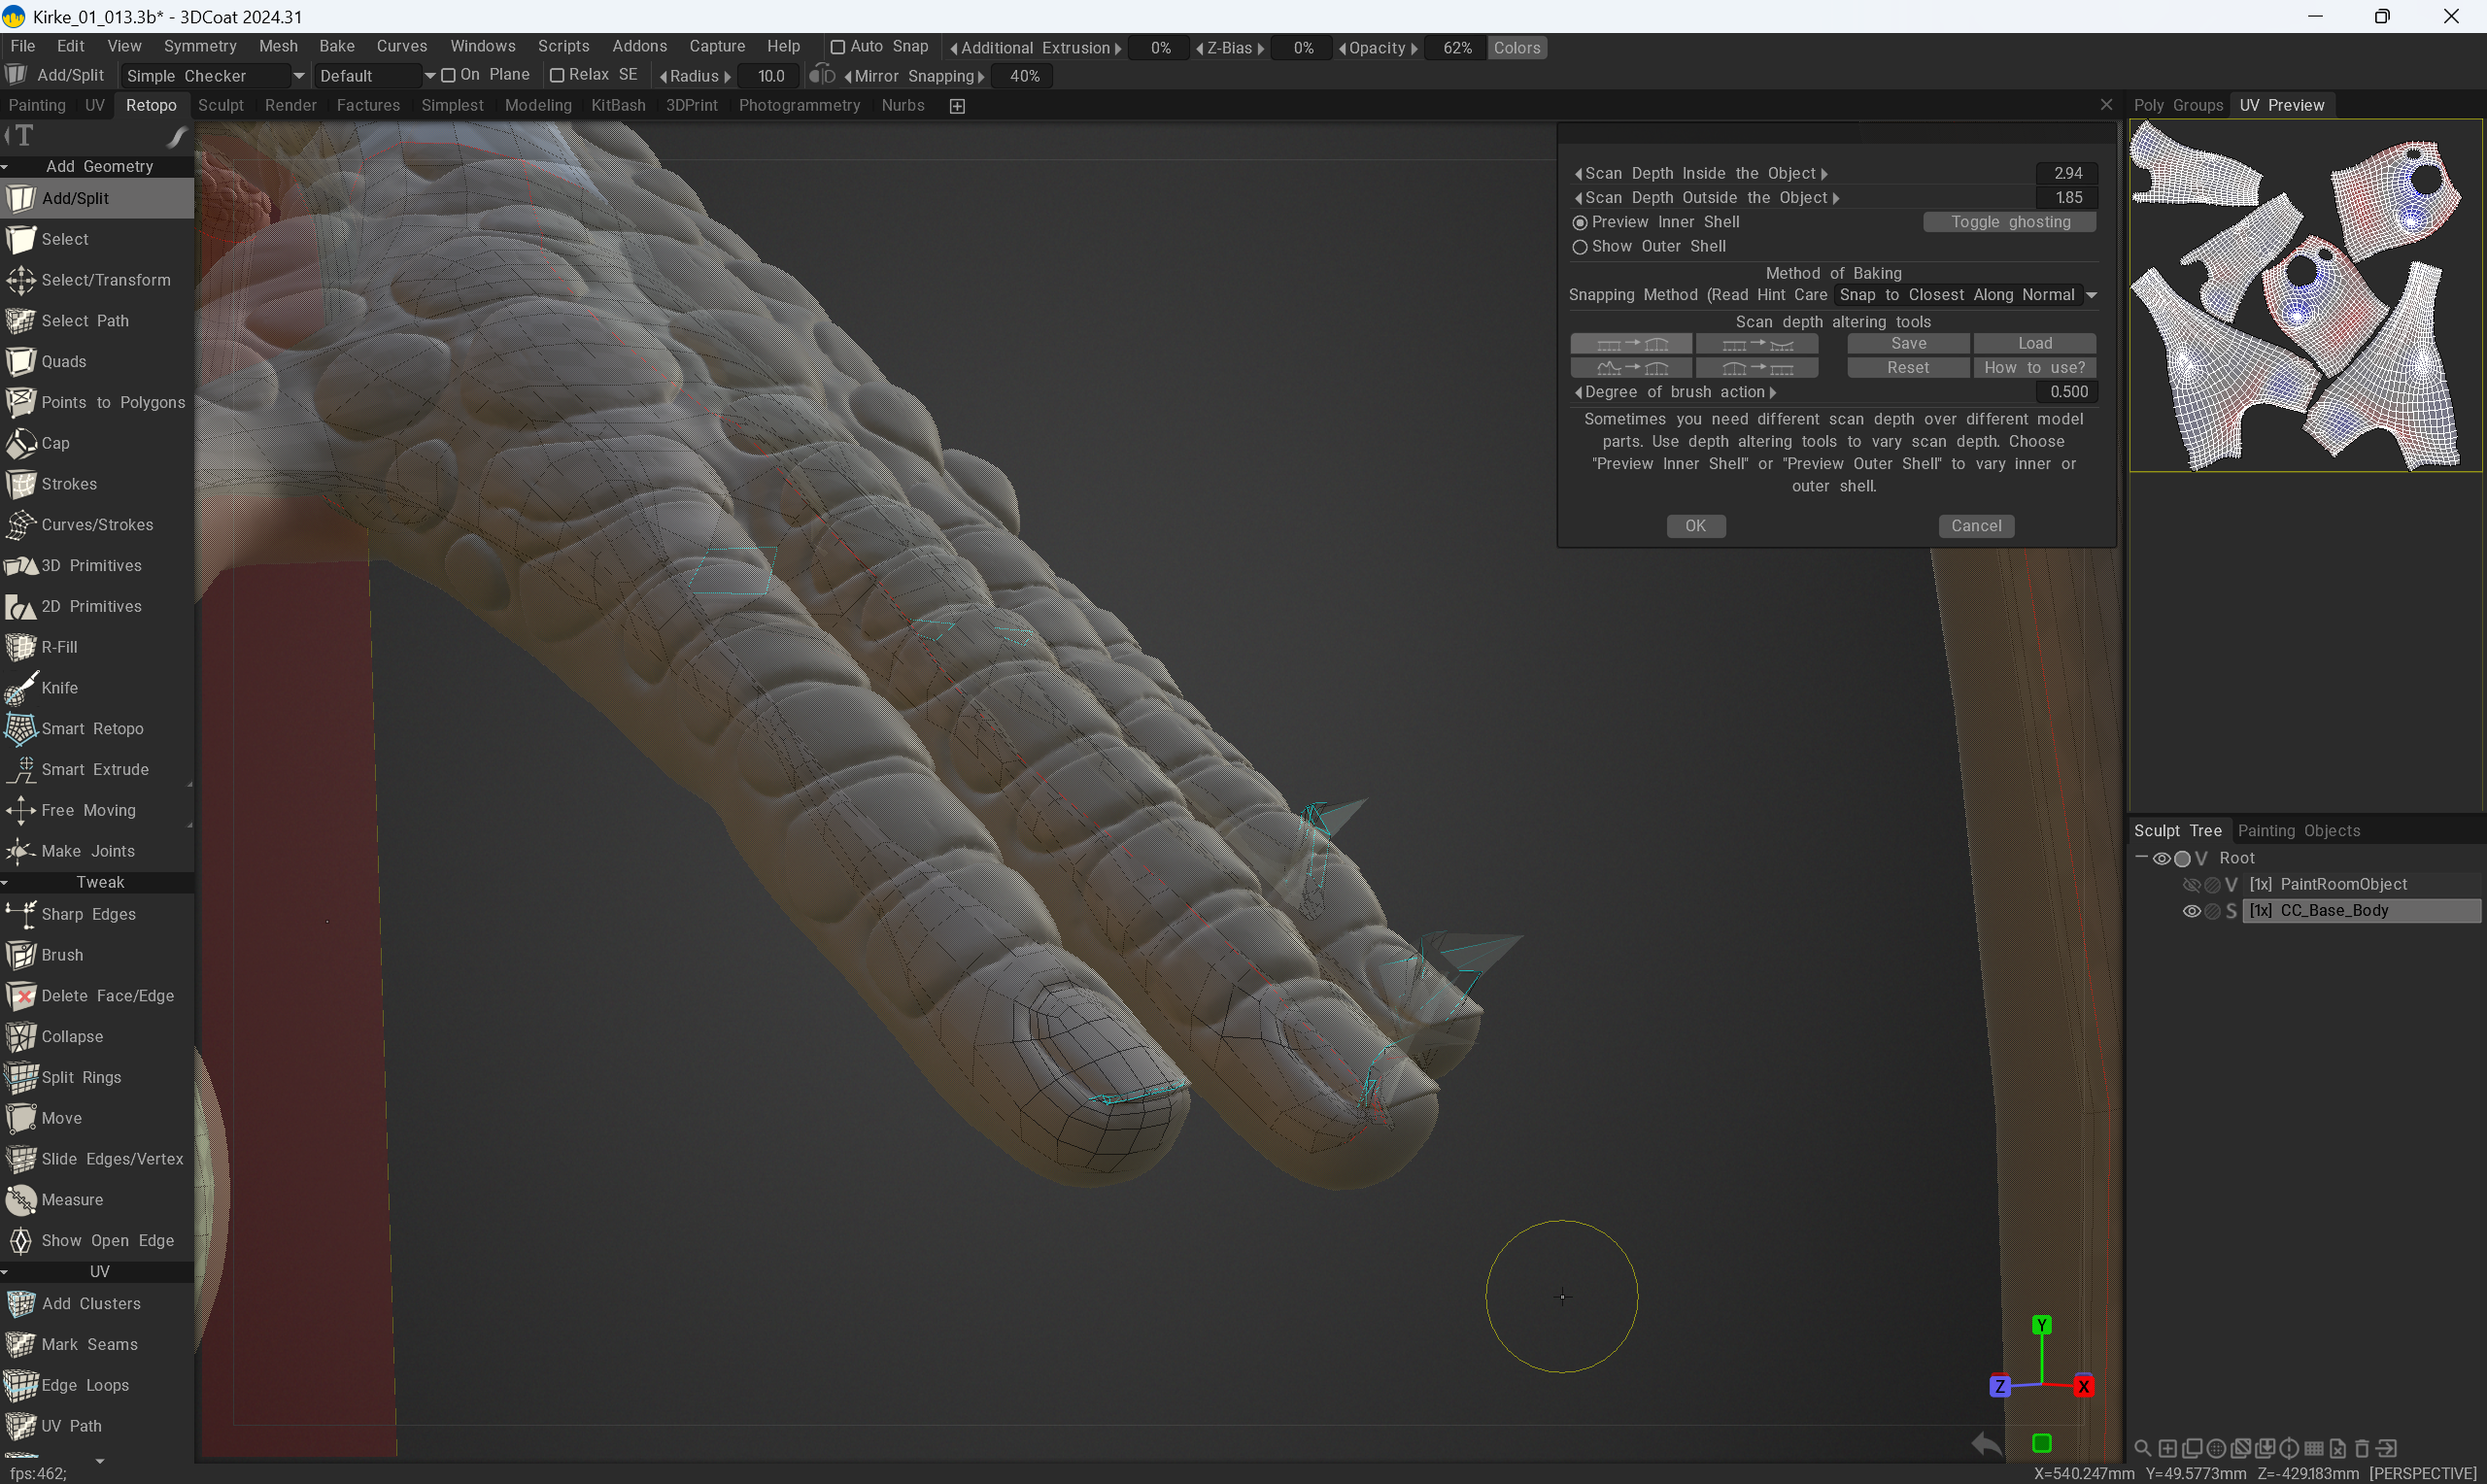
Task: Toggle visibility of CC_Base_Body layer
Action: 2190,911
